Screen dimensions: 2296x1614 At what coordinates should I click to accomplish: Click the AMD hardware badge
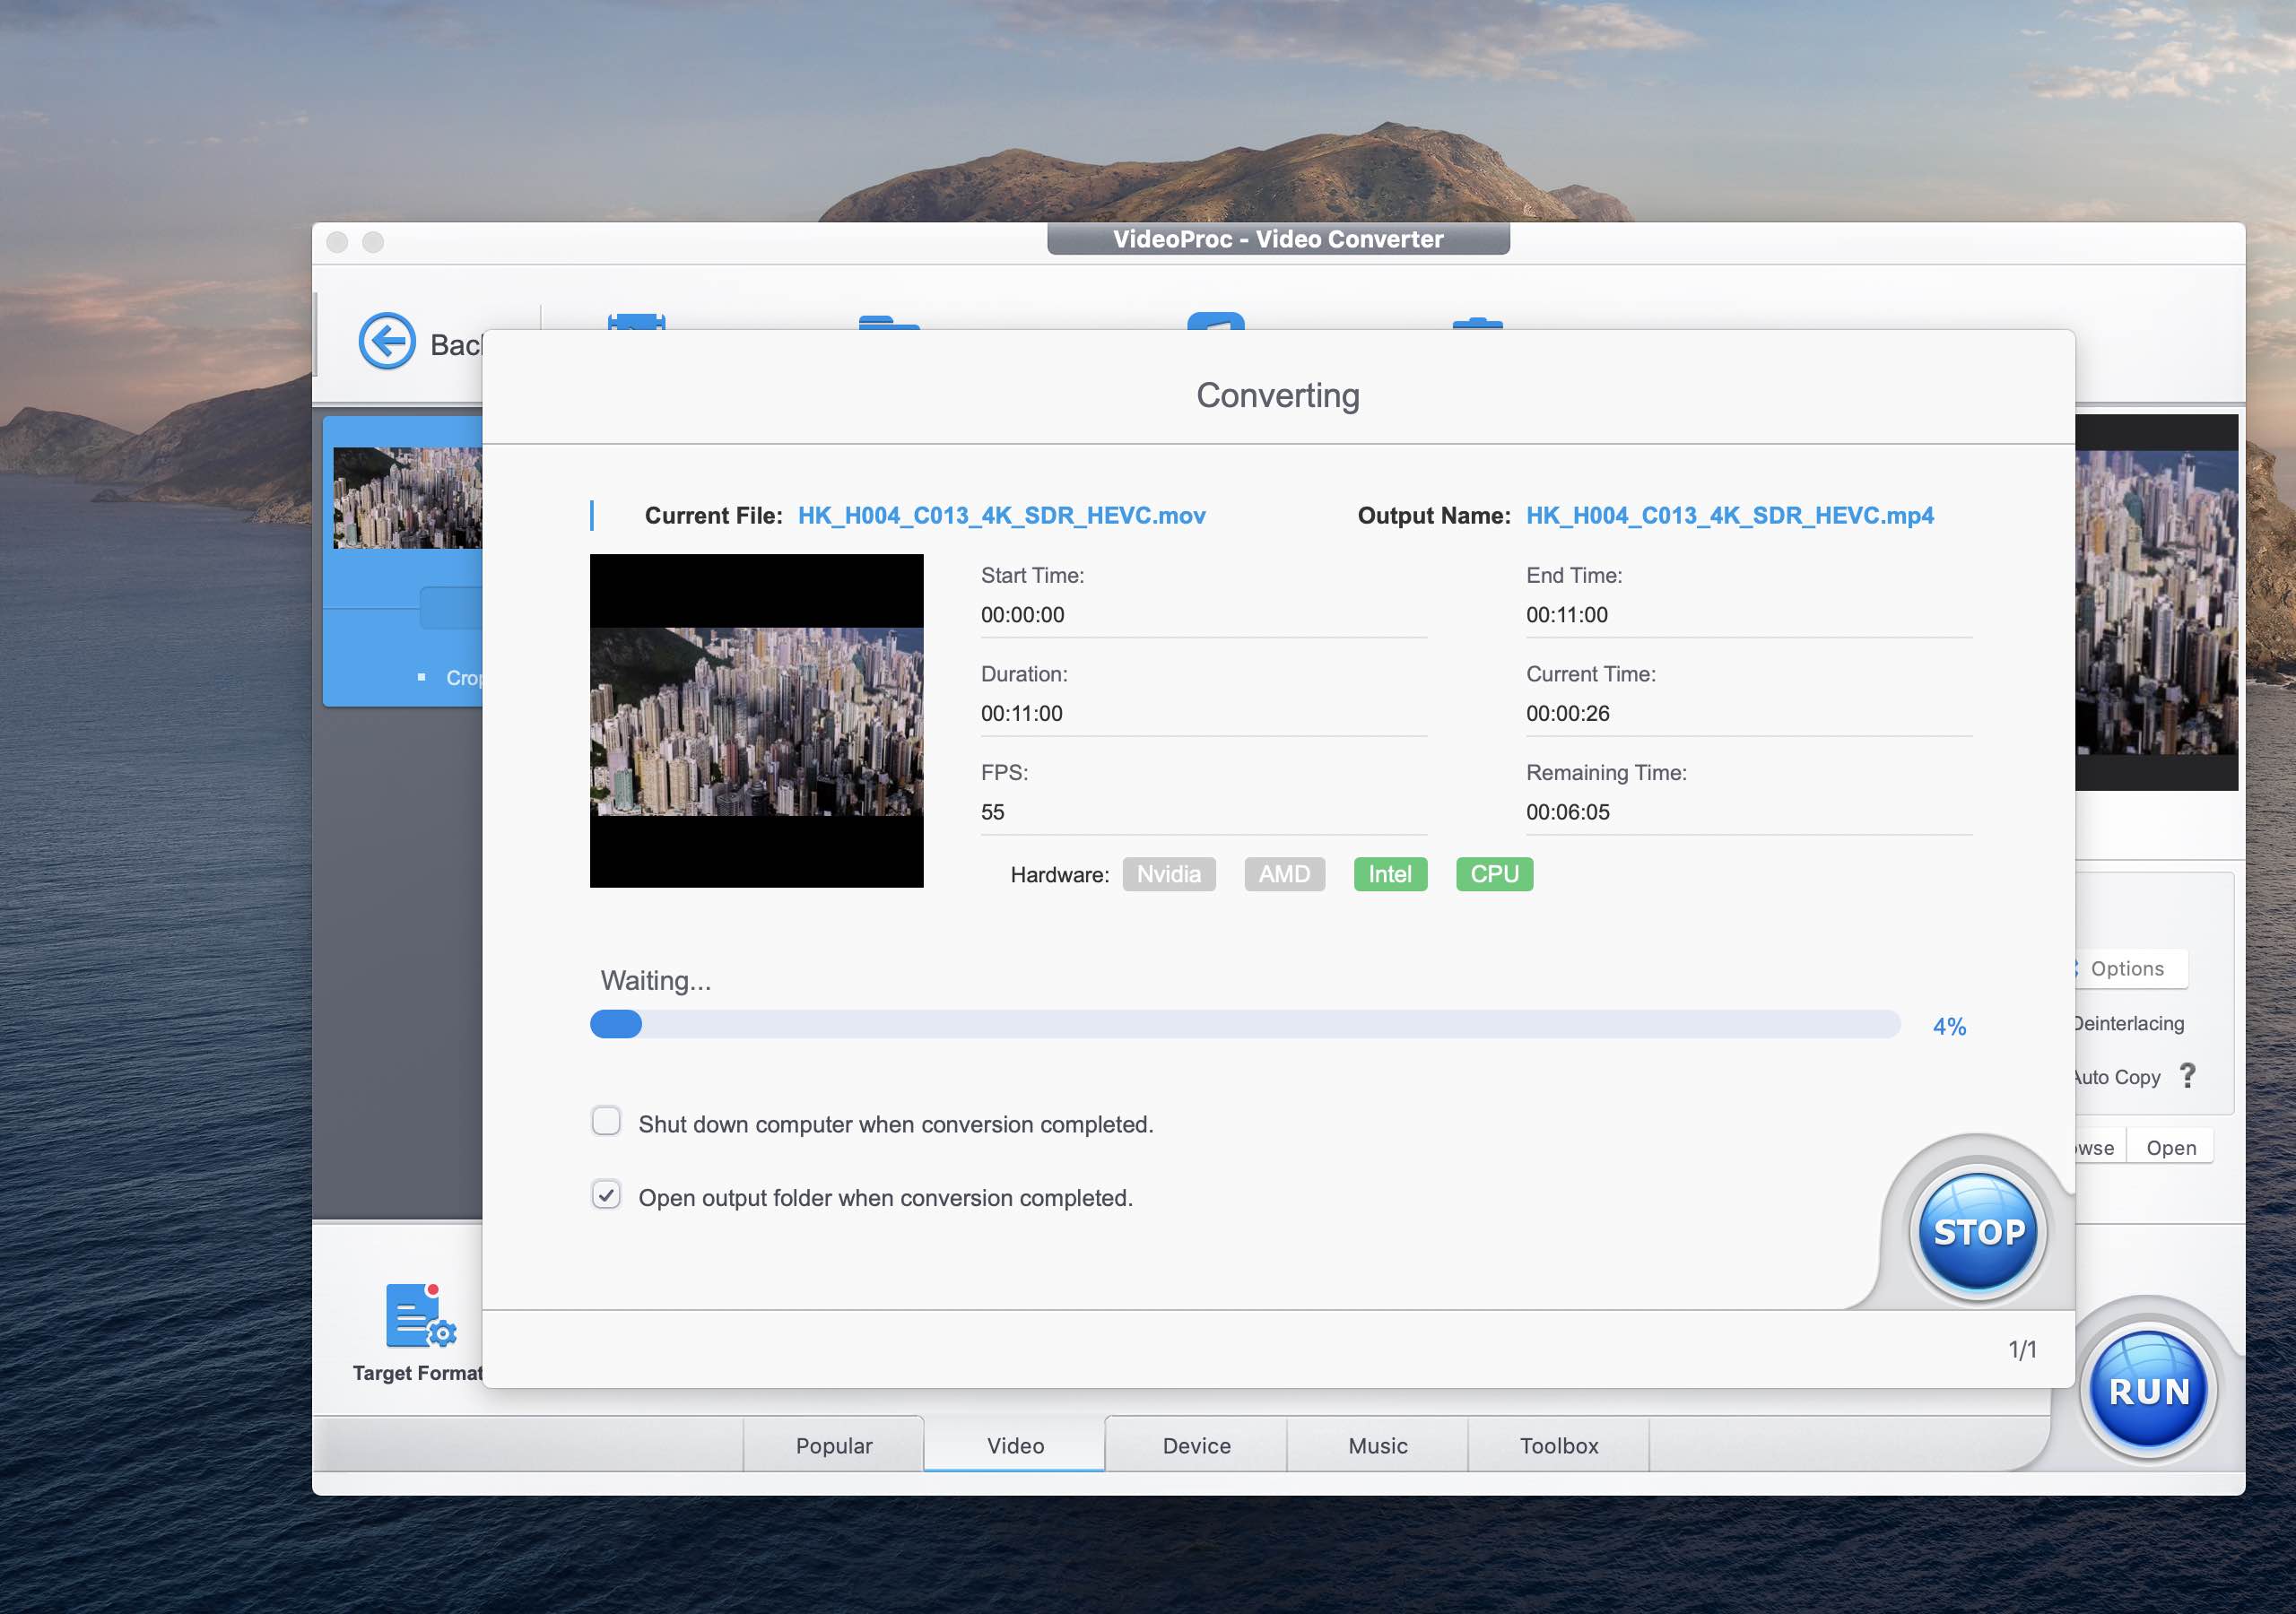click(x=1284, y=874)
